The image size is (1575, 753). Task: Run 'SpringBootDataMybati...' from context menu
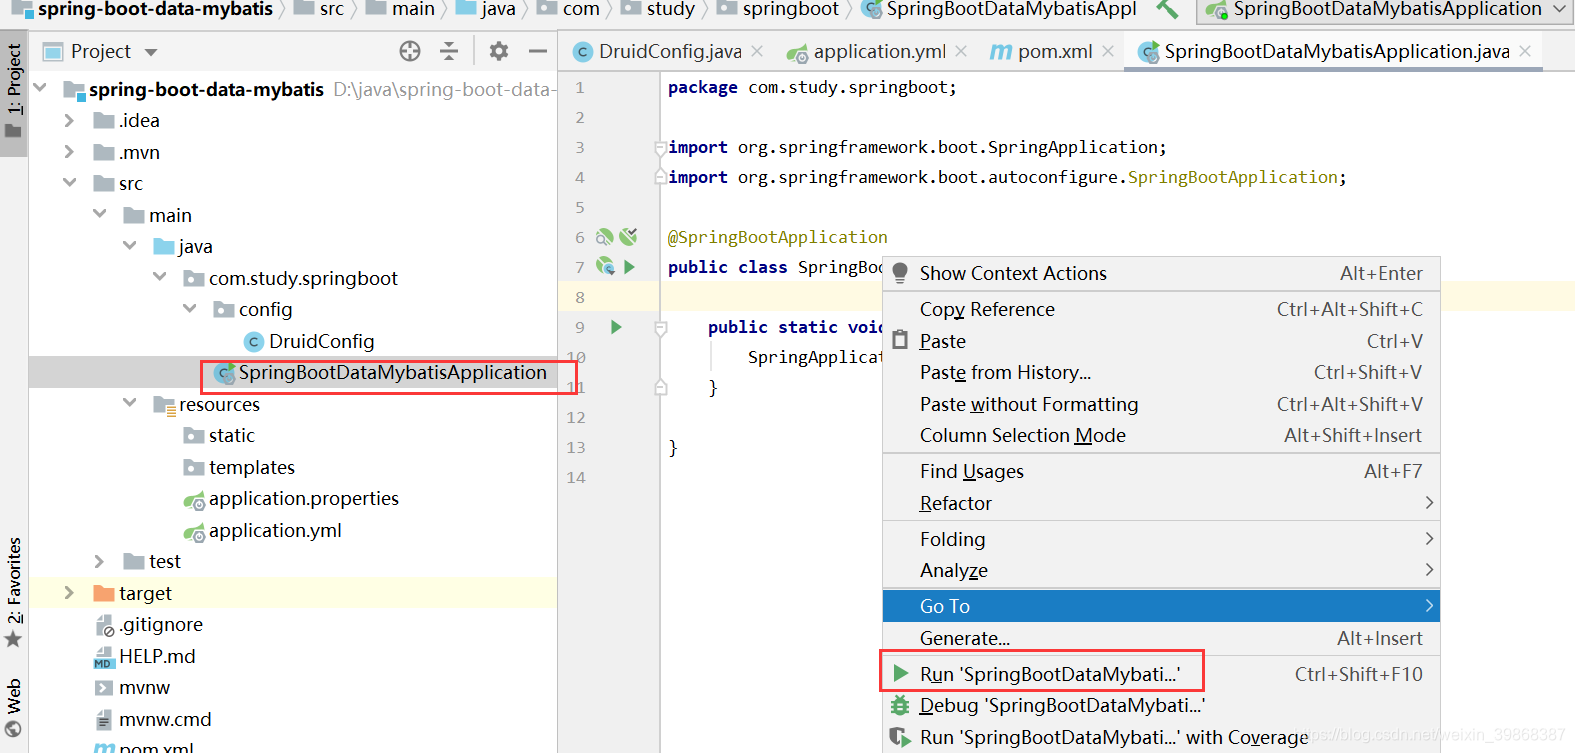click(x=1161, y=674)
